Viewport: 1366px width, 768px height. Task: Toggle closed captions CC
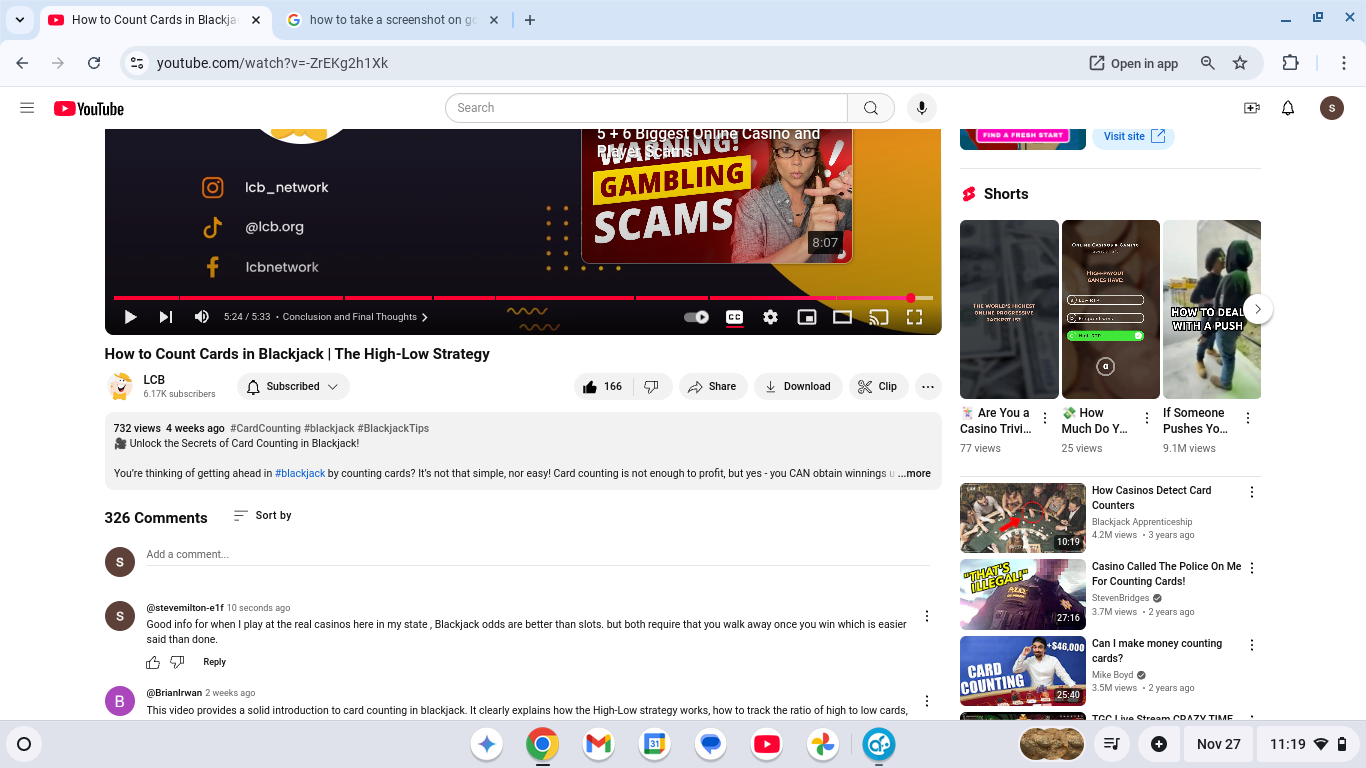[x=734, y=317]
